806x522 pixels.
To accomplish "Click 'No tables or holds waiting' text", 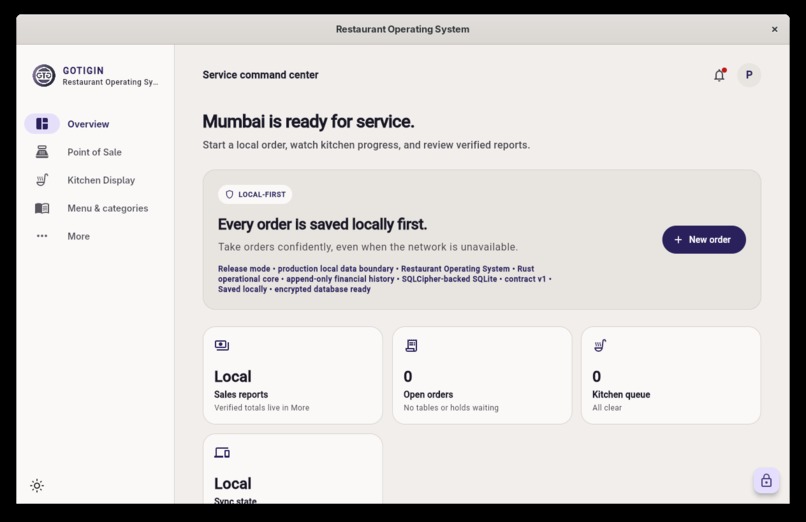I will tap(451, 407).
